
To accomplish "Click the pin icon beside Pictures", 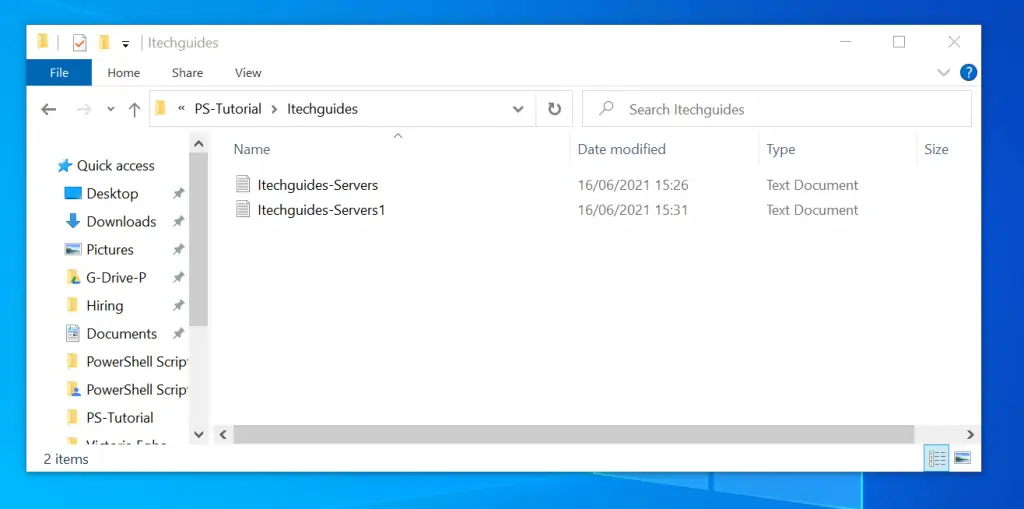I will pyautogui.click(x=178, y=250).
